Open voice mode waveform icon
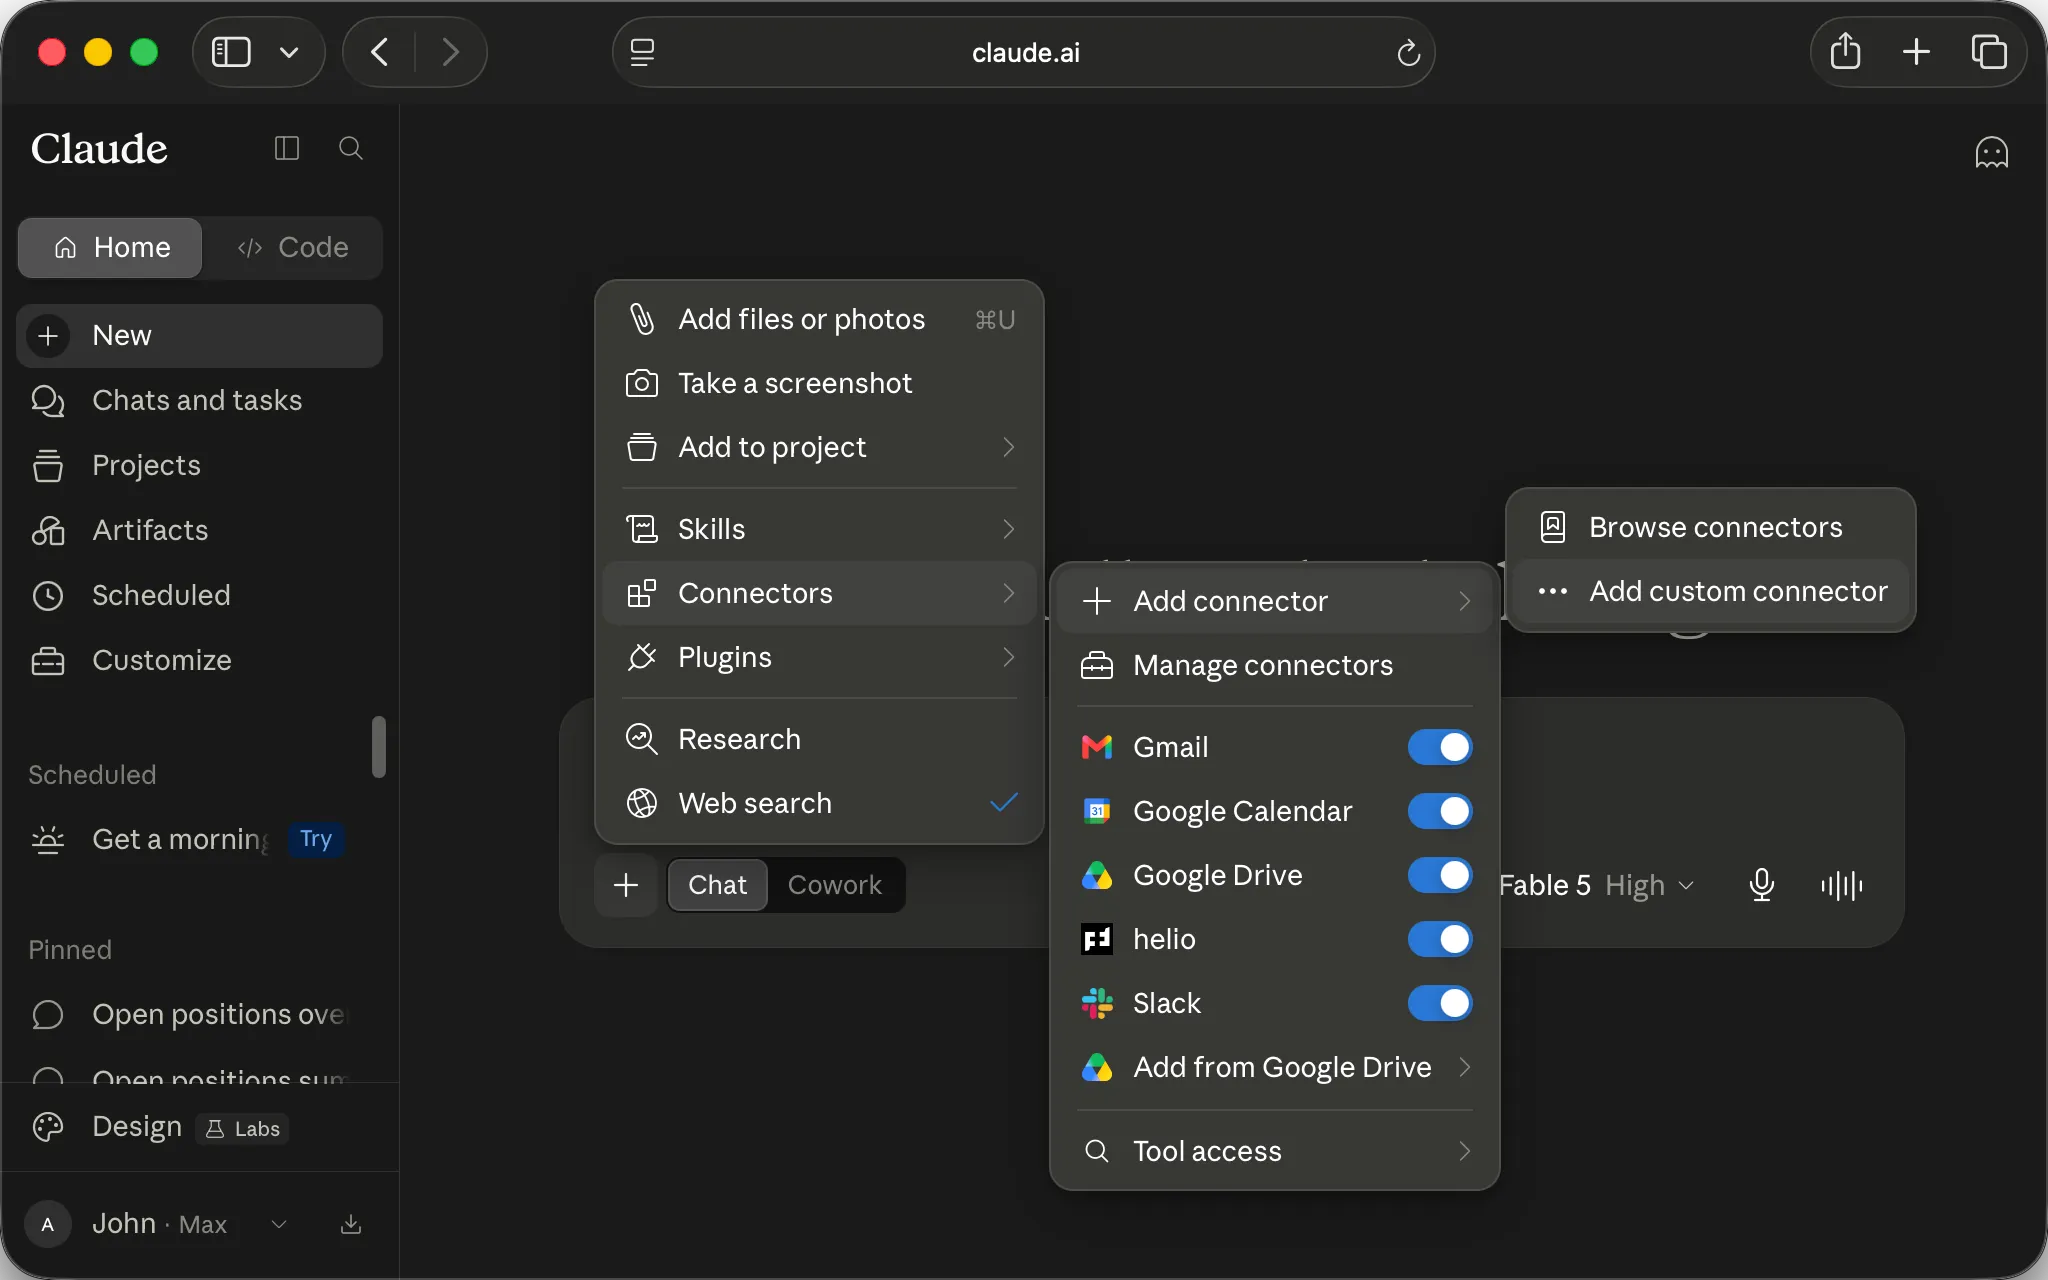Screen dimensions: 2048x1280 pyautogui.click(x=1841, y=885)
